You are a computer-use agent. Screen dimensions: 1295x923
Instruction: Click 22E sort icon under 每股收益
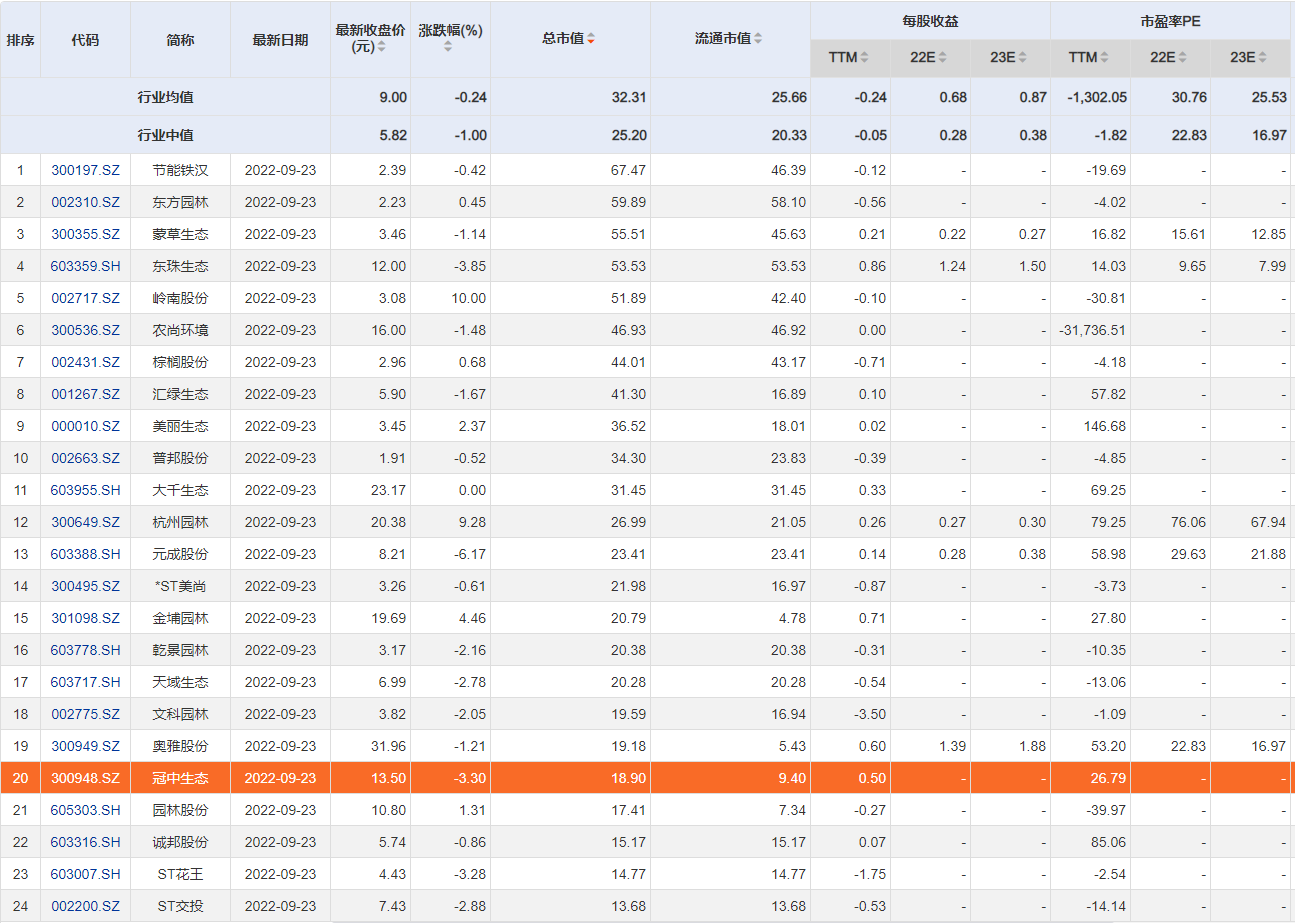pos(942,58)
